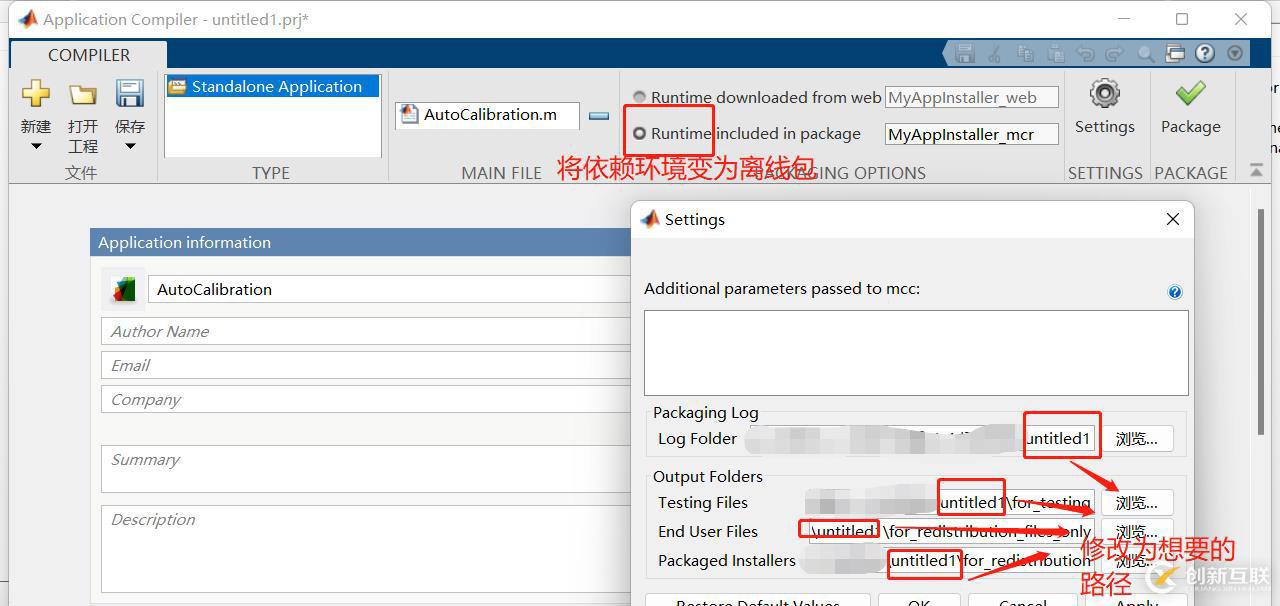Switch to the COMPILER tab

point(88,55)
